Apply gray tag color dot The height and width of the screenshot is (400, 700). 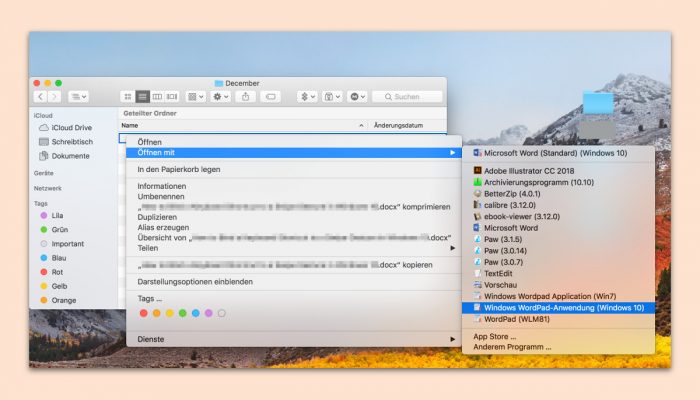point(221,313)
